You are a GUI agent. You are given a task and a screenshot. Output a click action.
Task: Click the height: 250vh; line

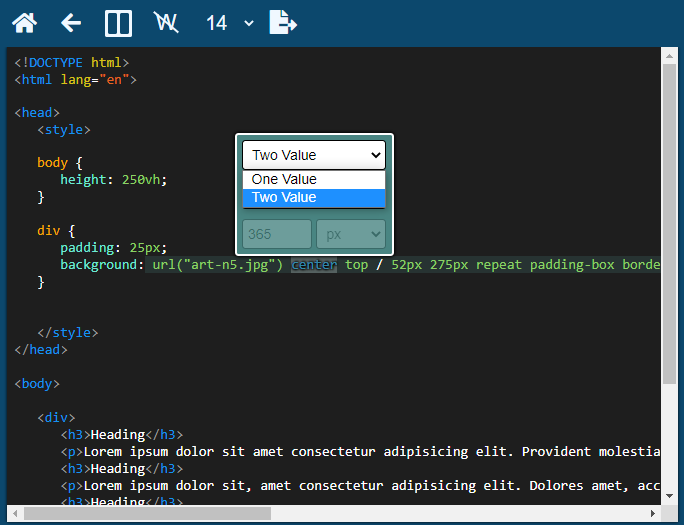point(114,180)
